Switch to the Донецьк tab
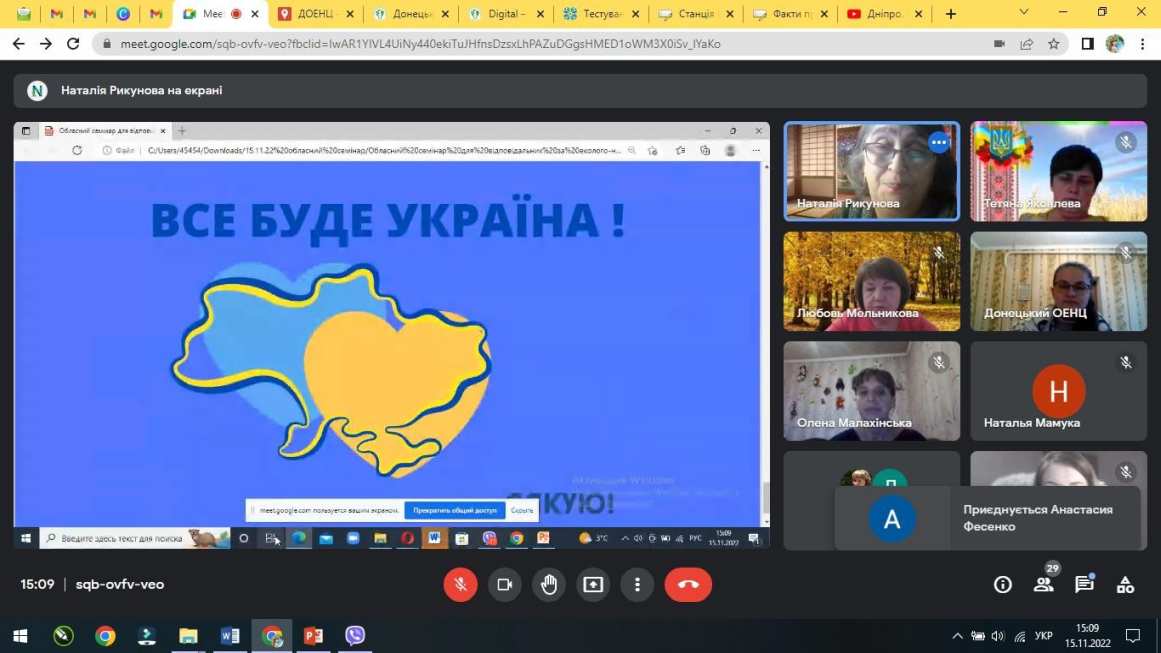The image size is (1161, 653). [412, 14]
